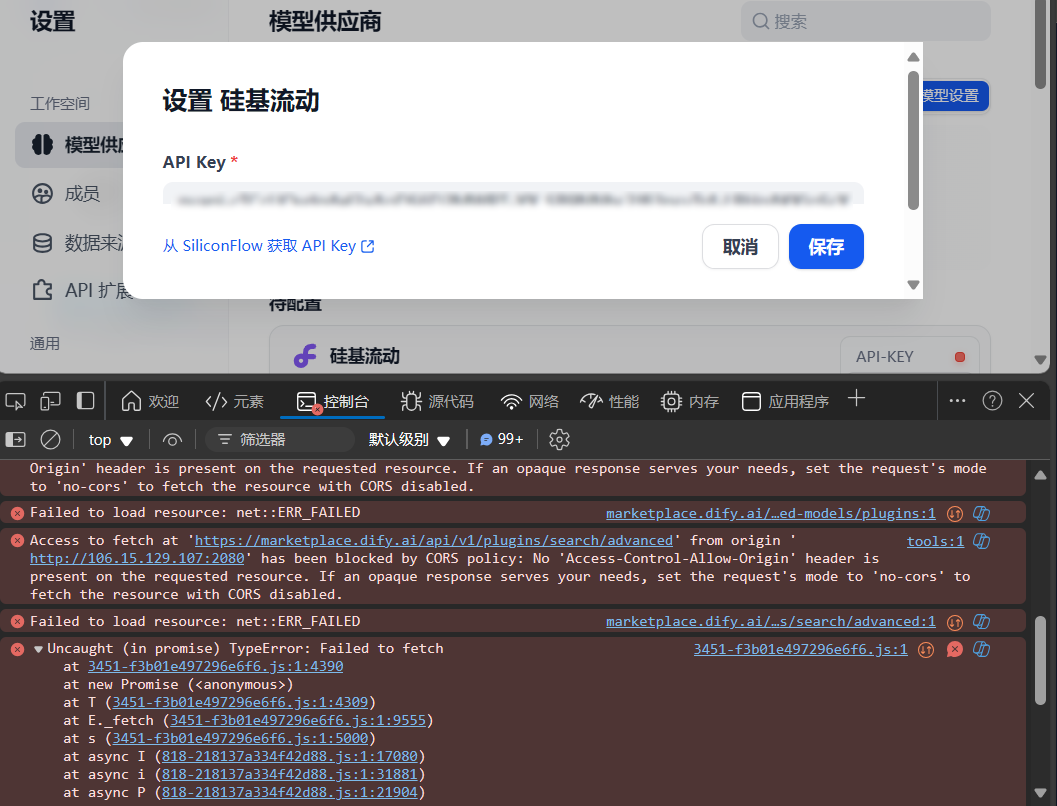Click the 模型设置 button behind the dialog
This screenshot has height=806, width=1057.
coord(955,96)
